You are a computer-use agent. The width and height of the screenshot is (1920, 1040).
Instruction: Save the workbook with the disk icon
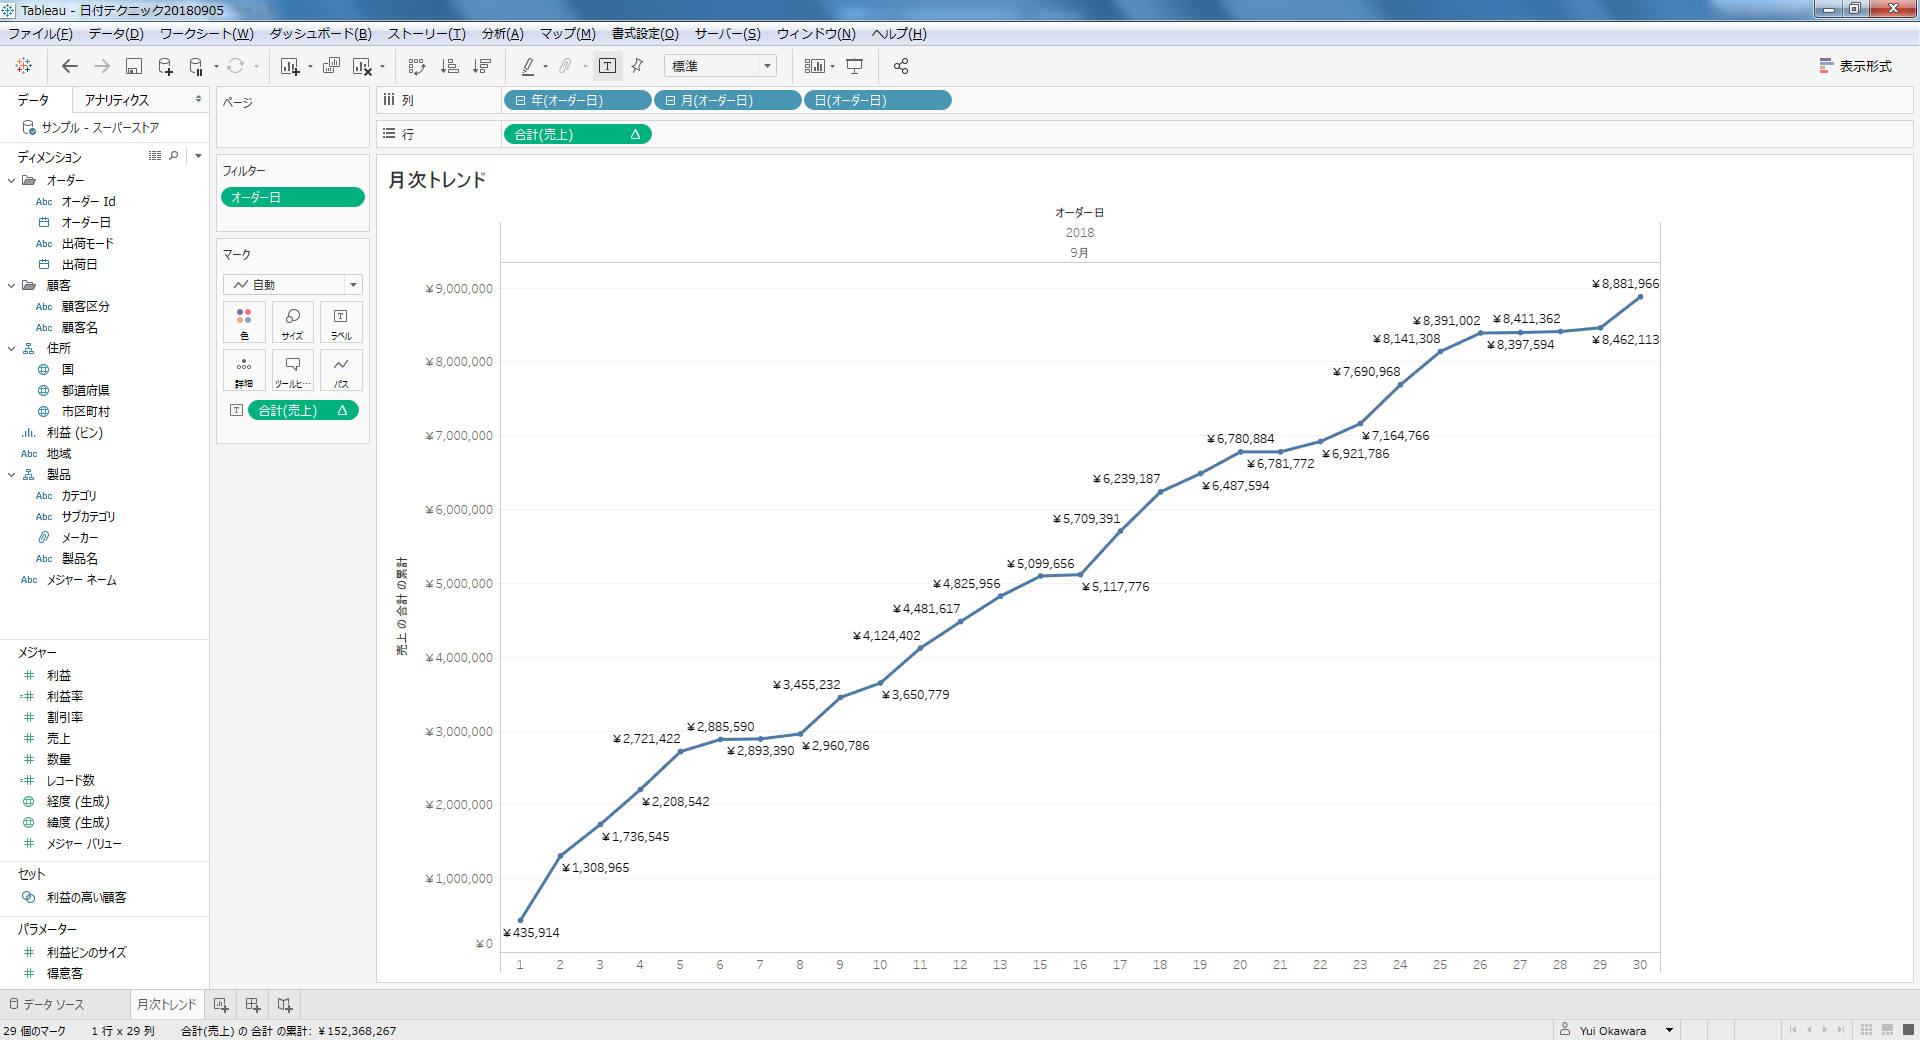click(x=134, y=66)
